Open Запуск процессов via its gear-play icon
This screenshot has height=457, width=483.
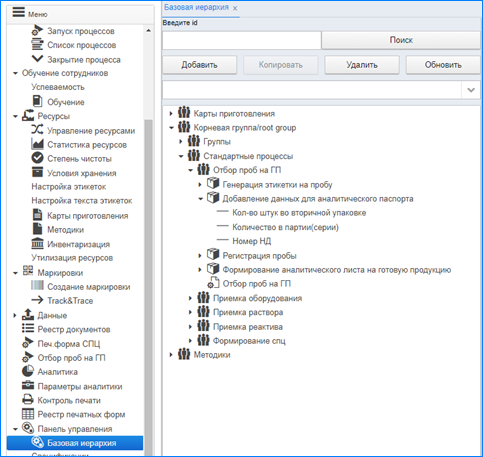(x=37, y=30)
